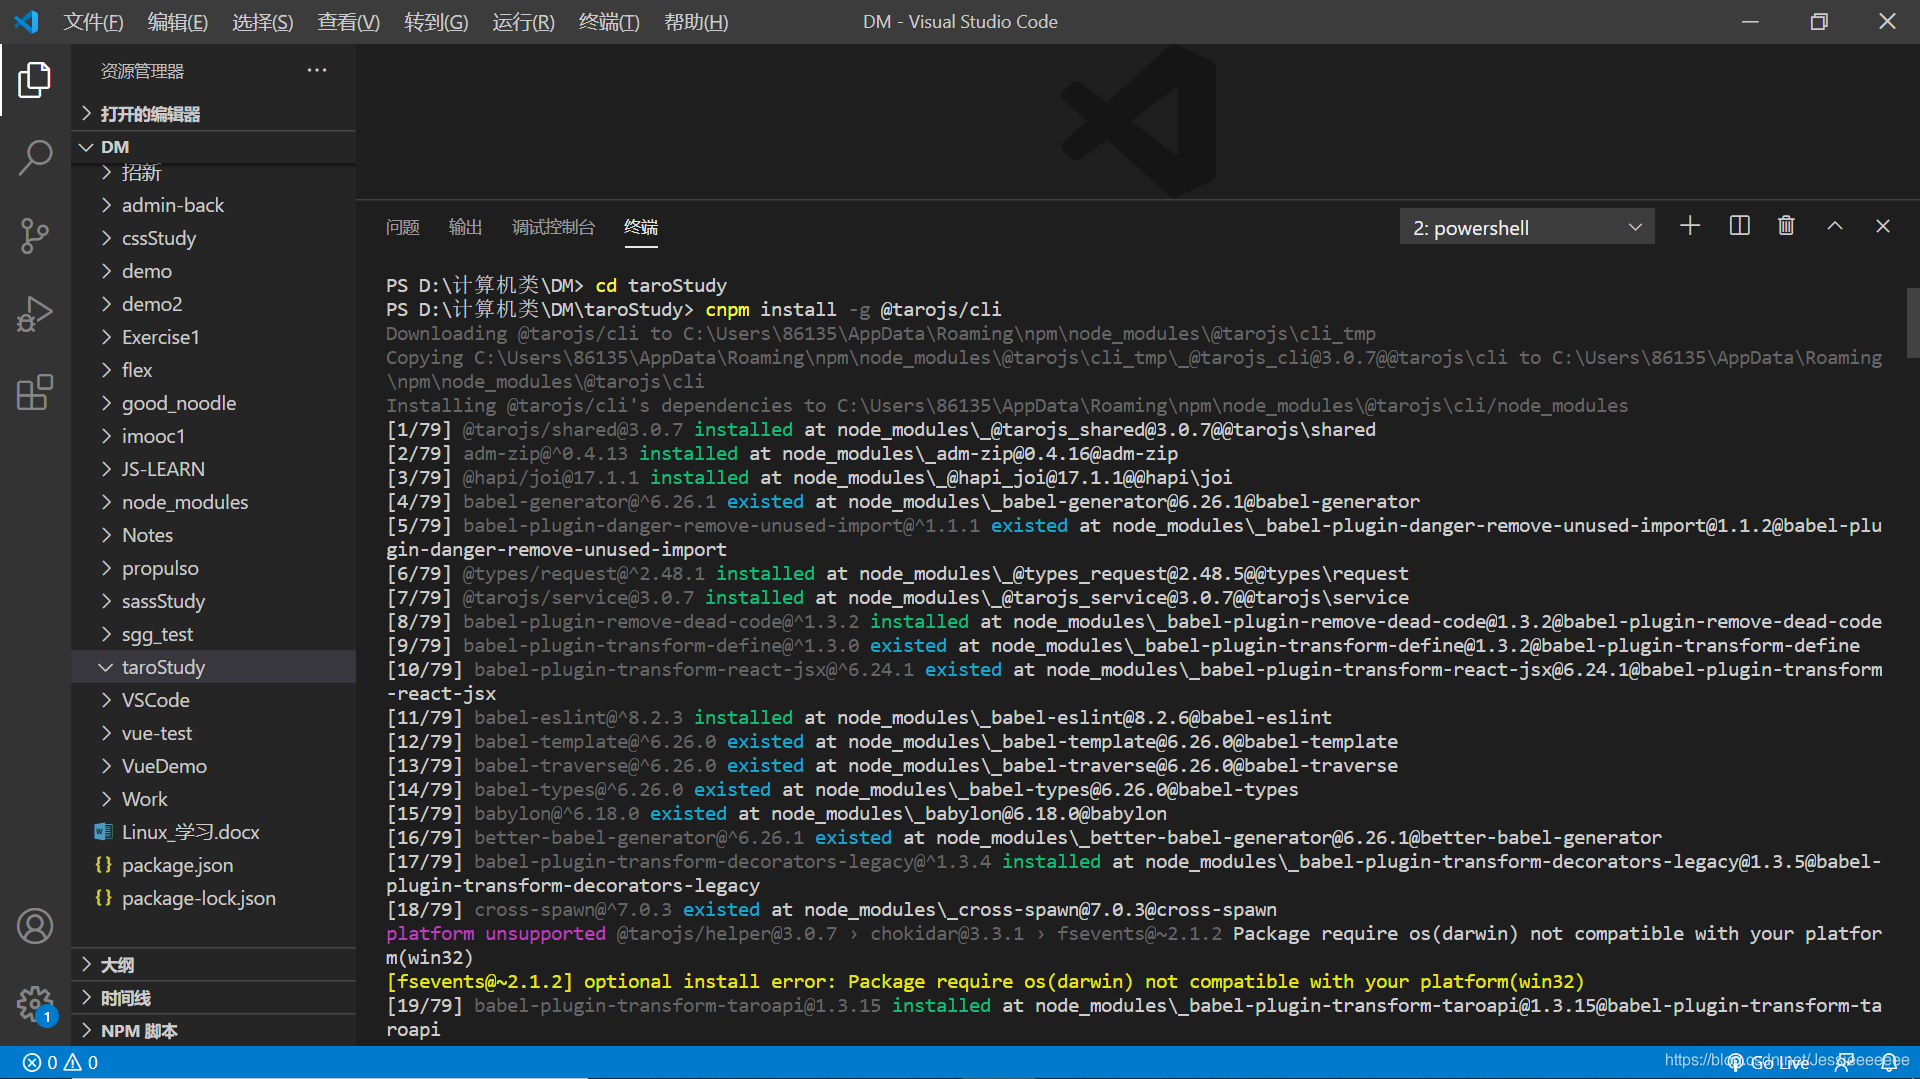
Task: Open the 转到(G) menu
Action: point(436,21)
